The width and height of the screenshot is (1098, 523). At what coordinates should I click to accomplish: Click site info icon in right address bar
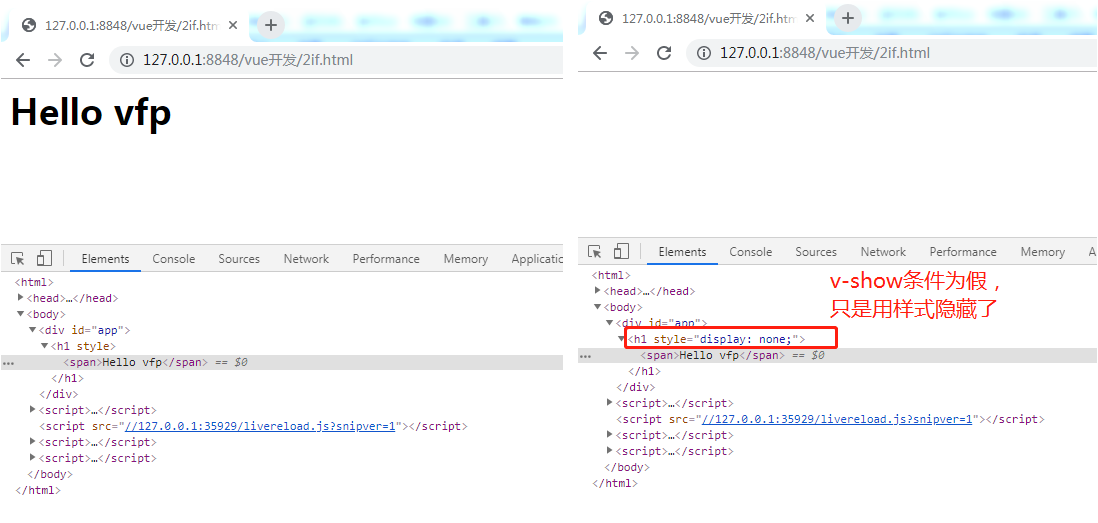point(704,53)
